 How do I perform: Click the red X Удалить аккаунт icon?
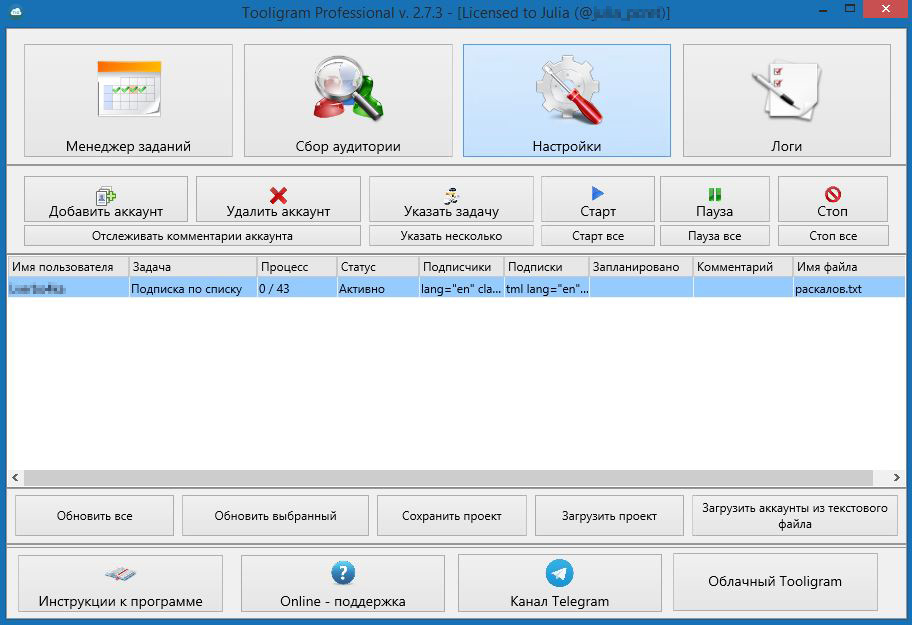pyautogui.click(x=278, y=195)
